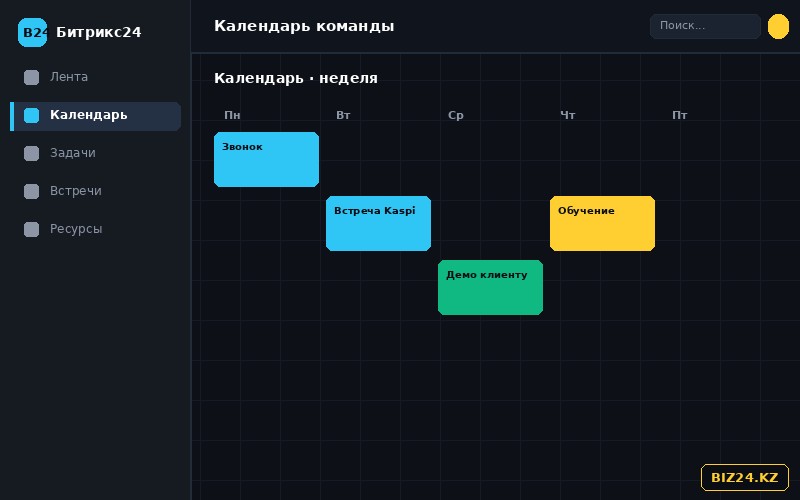This screenshot has height=500, width=800.
Task: Focus the Поиск search field
Action: [705, 26]
